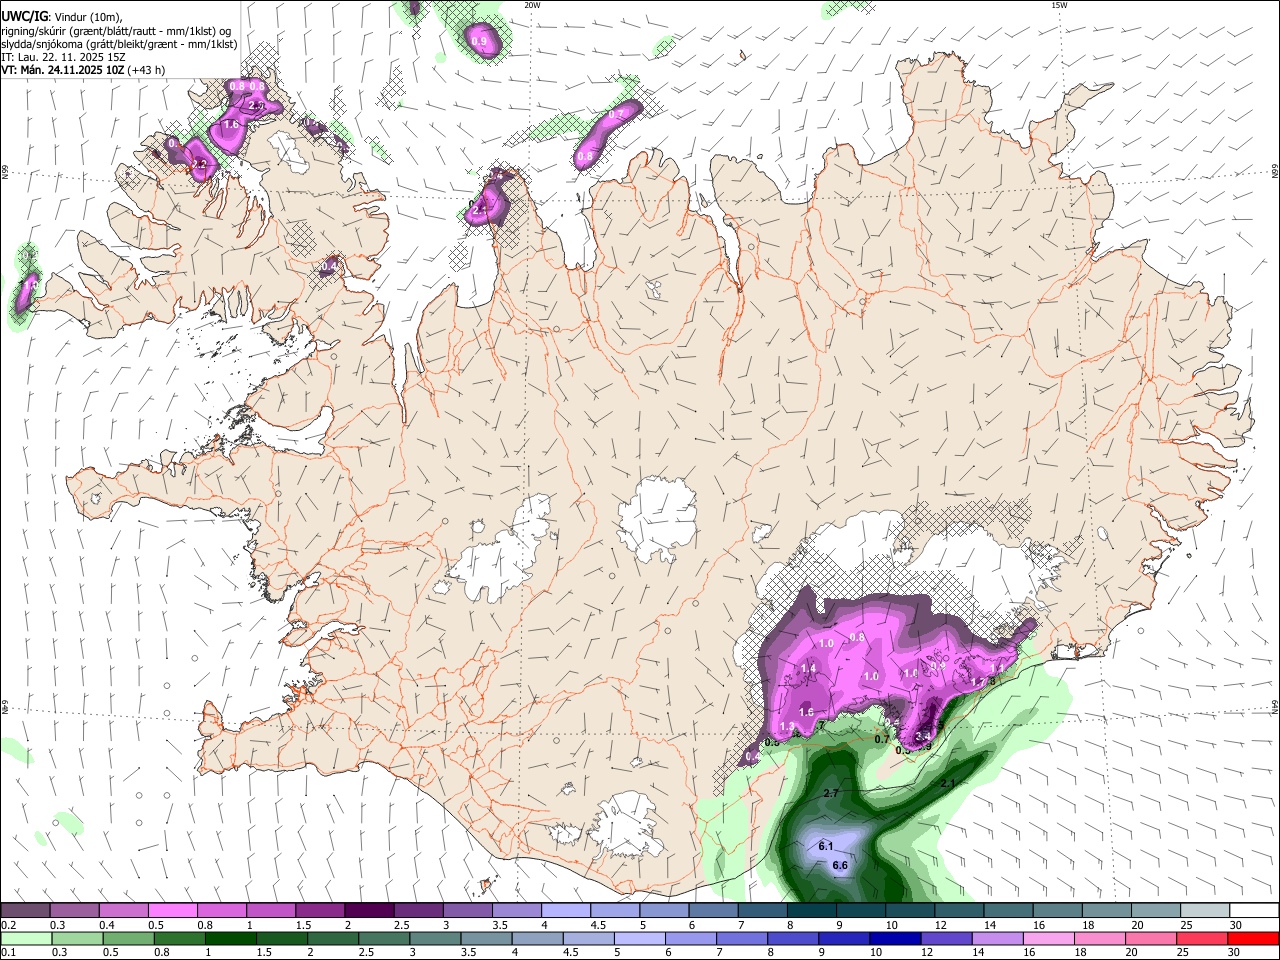1280x960 pixels.
Task: Pick the lightest green swatch above 0.1
Action: pyautogui.click(x=25, y=938)
